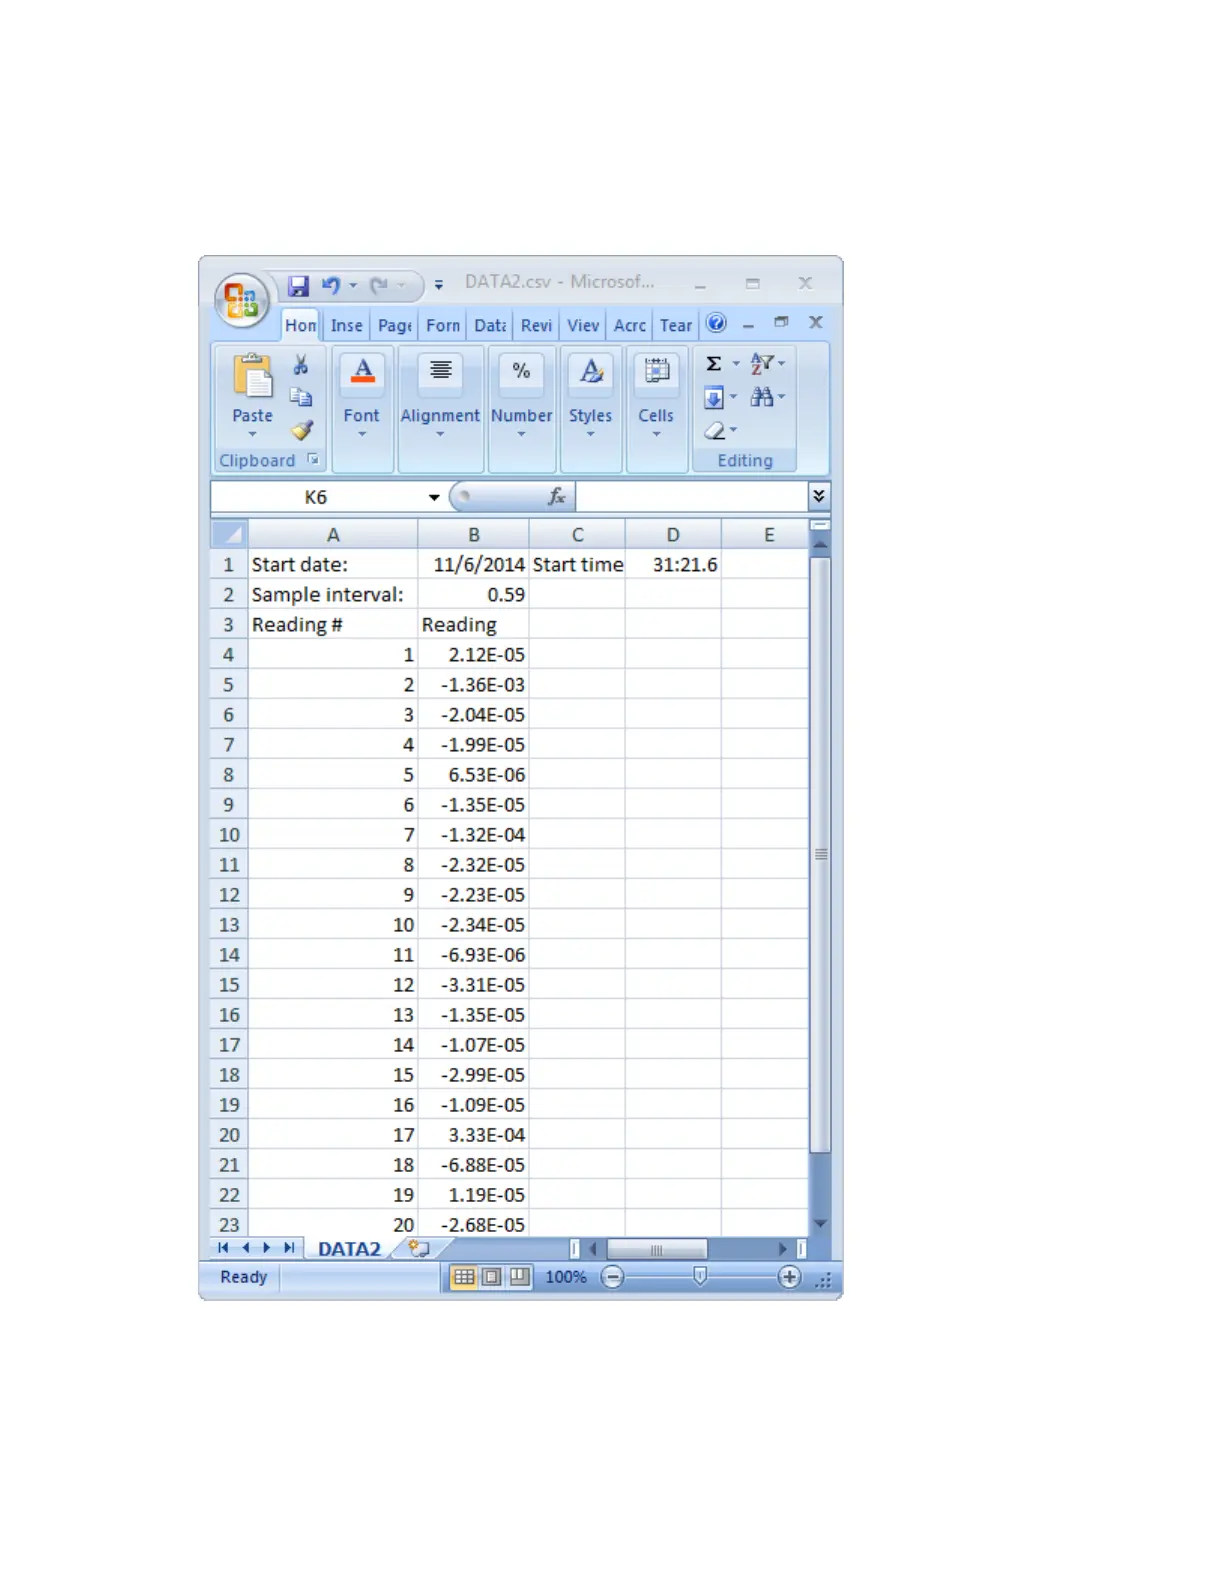Switch to Page Layout view
This screenshot has width=1224, height=1584.
(492, 1277)
